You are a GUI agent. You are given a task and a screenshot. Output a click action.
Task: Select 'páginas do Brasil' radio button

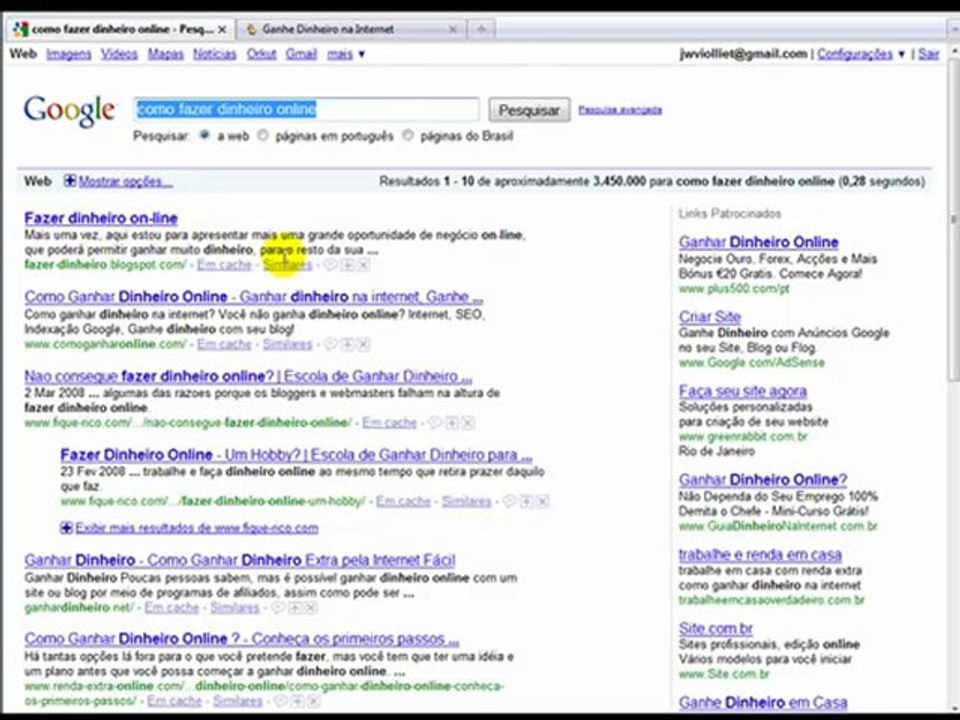[408, 135]
